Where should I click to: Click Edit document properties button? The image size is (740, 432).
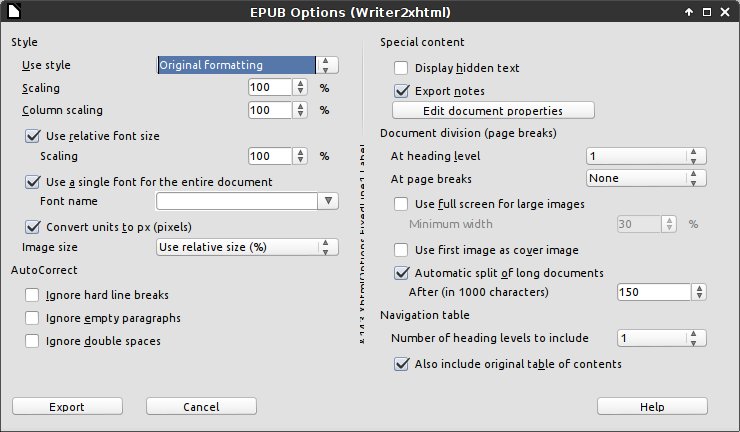pos(493,110)
